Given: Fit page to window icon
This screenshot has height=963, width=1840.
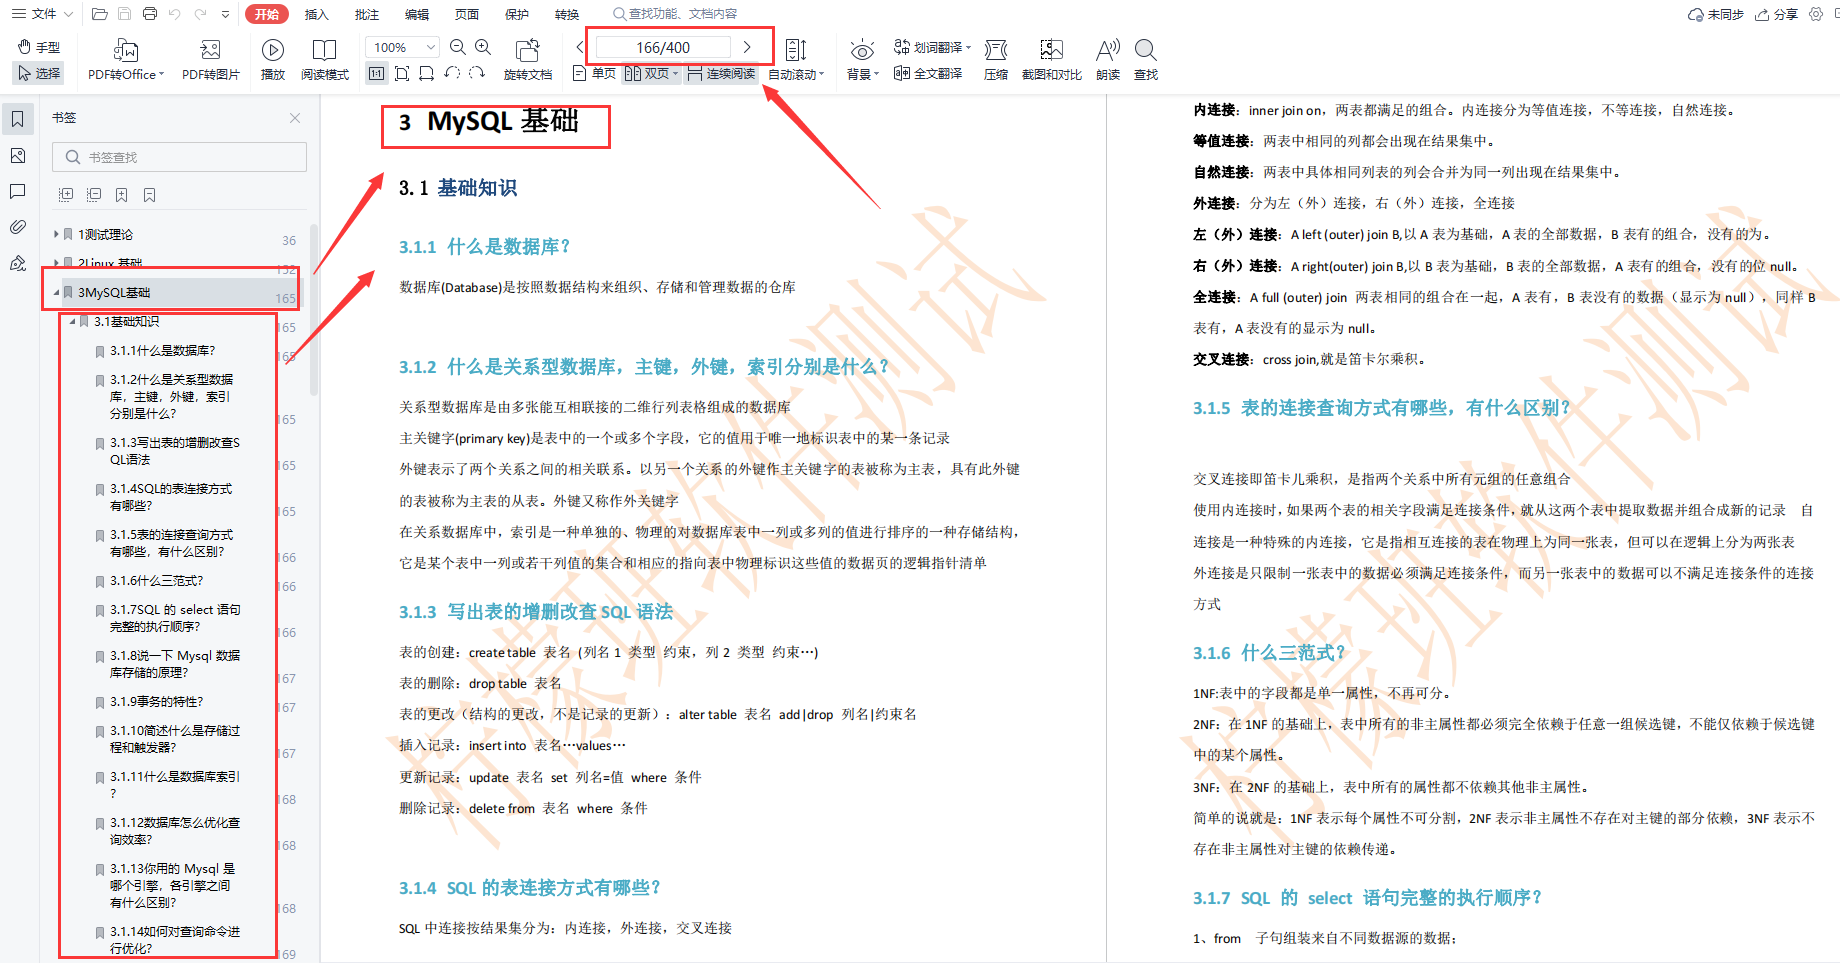Looking at the screenshot, I should [x=402, y=73].
